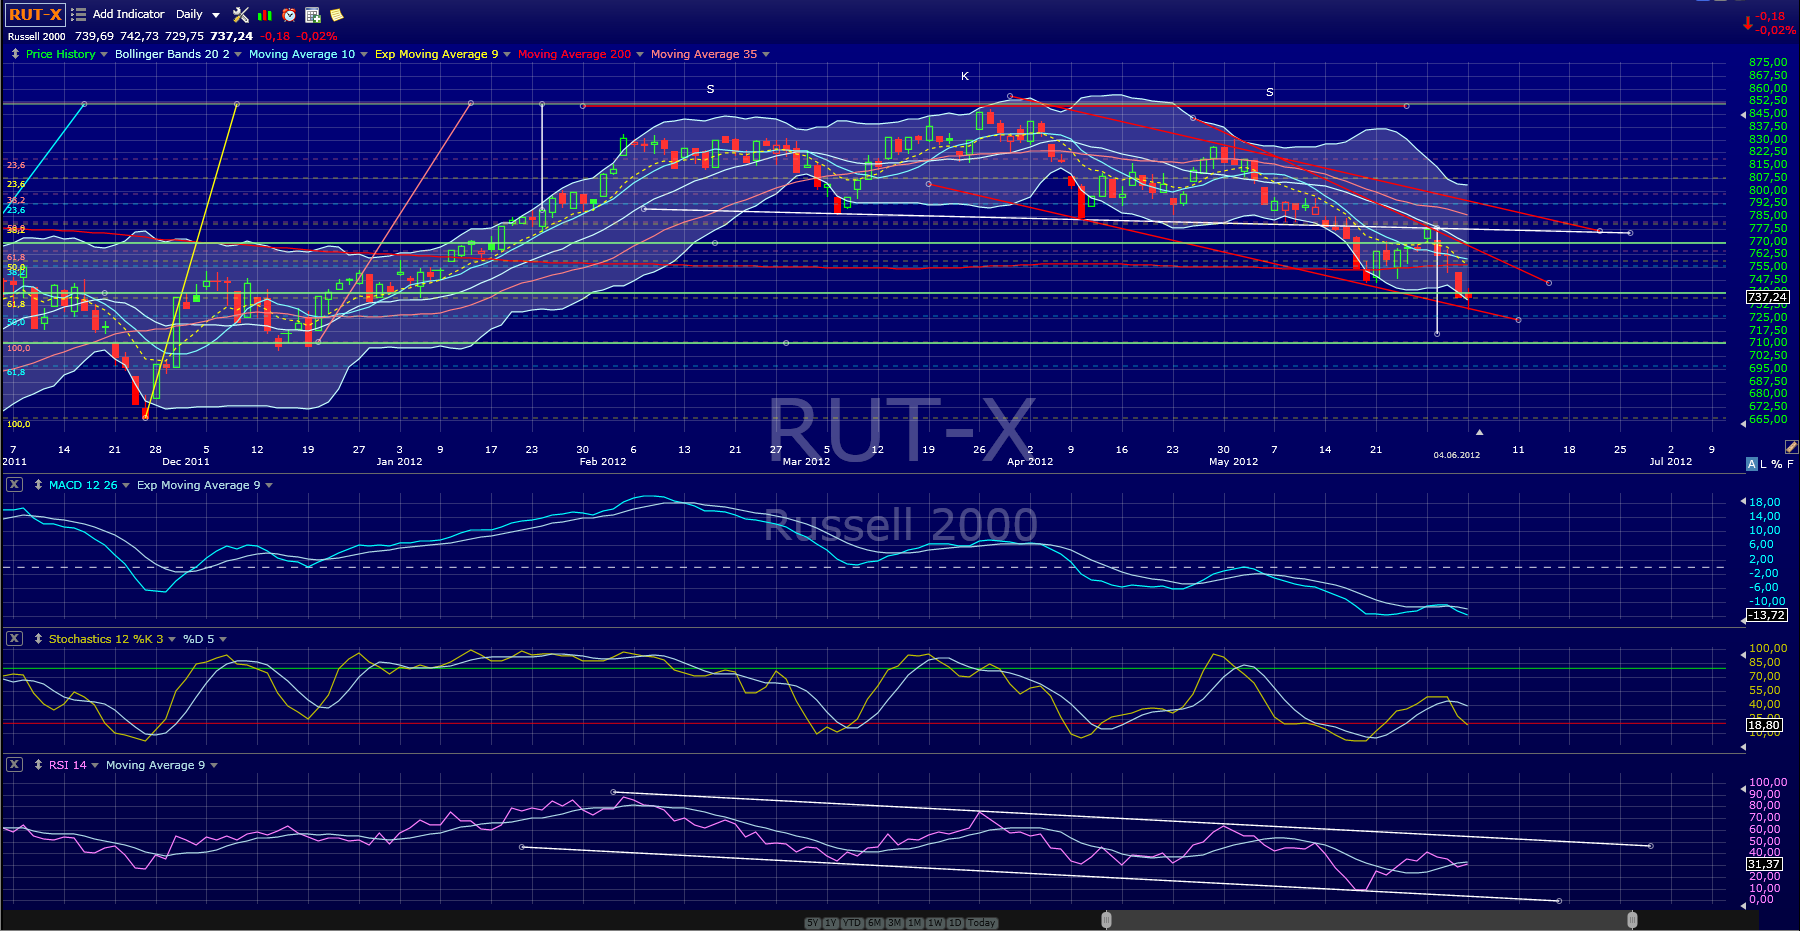Expand the %D 5 dropdown arrow

223,640
